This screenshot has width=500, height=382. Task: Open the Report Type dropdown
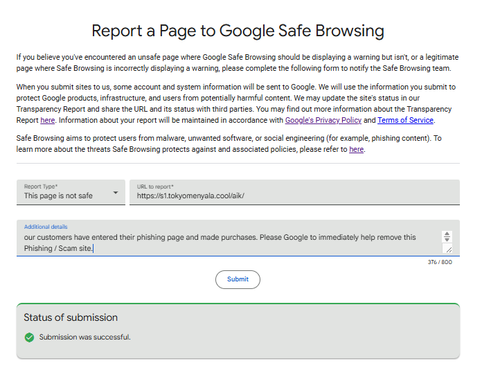(71, 192)
